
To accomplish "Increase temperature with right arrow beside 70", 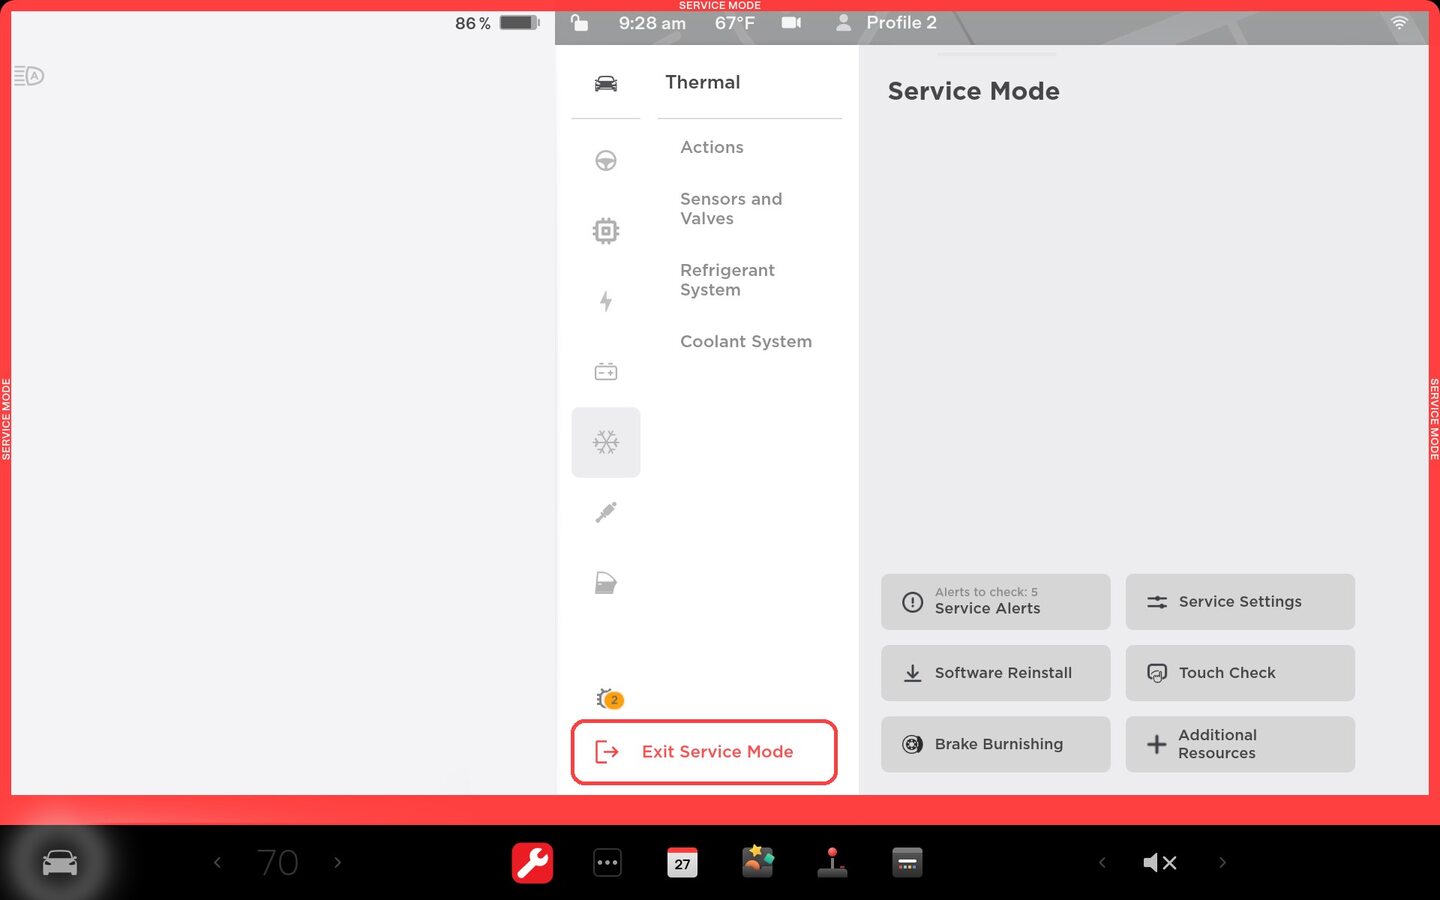I will pos(338,862).
